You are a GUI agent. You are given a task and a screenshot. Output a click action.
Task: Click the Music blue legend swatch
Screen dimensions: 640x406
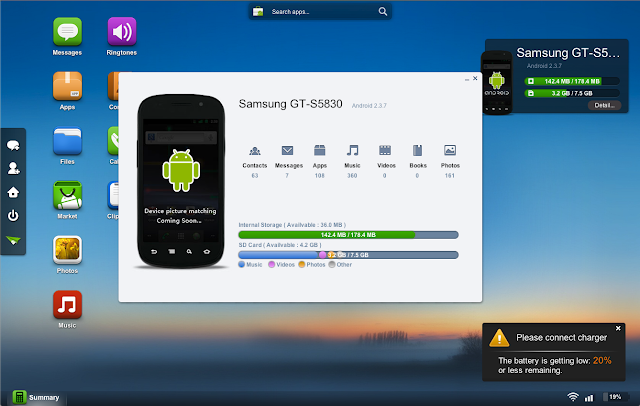pyautogui.click(x=242, y=264)
